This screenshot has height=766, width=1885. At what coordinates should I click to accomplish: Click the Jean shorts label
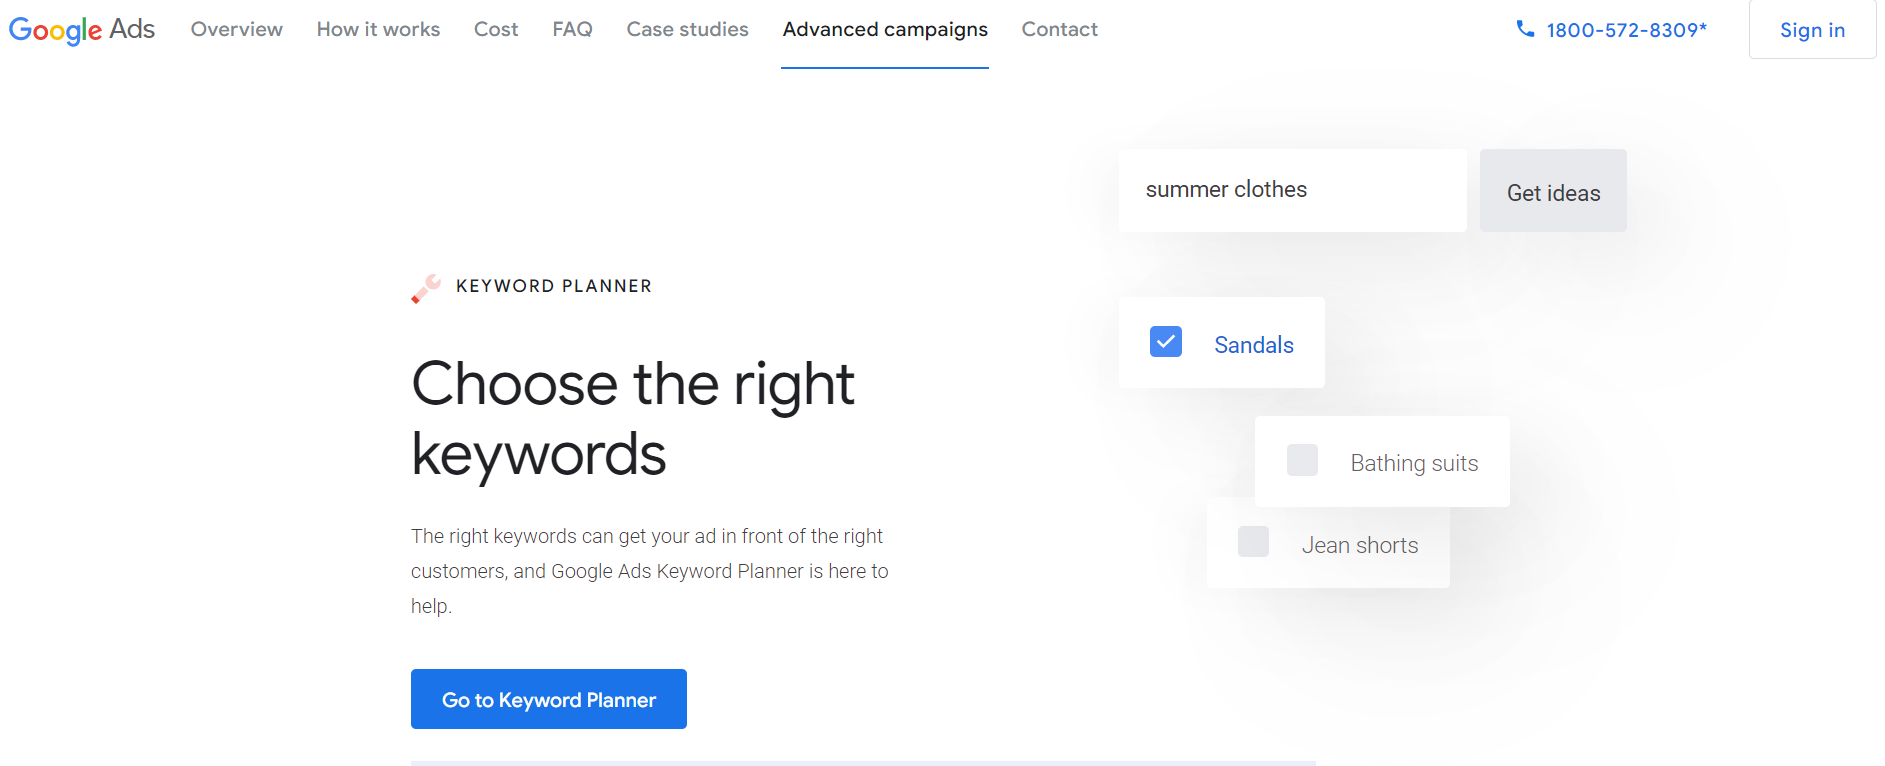1360,545
